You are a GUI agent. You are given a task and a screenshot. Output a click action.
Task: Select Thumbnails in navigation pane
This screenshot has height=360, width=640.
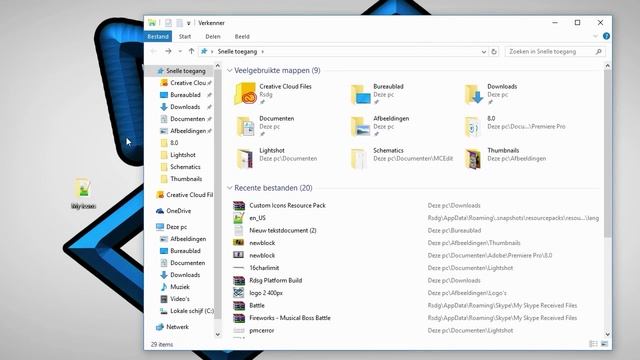point(186,179)
